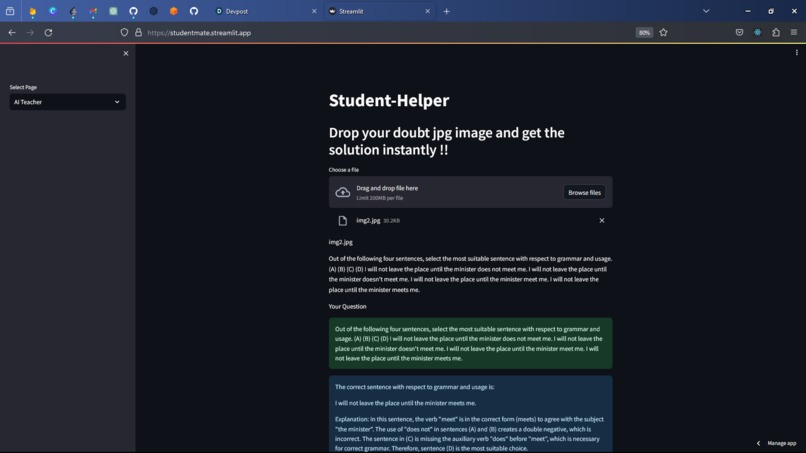
Task: Switch to the Devpost tab
Action: pyautogui.click(x=265, y=11)
